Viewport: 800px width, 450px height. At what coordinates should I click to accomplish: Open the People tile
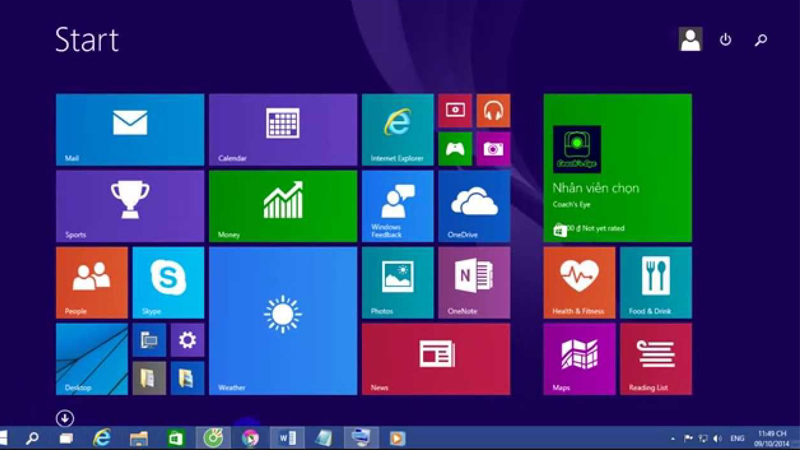tap(92, 283)
